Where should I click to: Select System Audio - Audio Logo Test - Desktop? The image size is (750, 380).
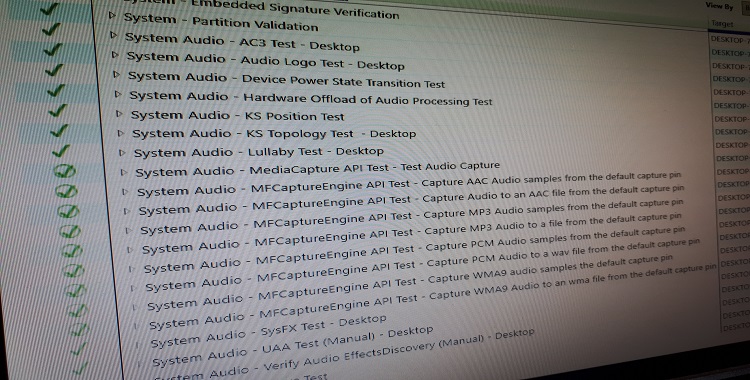point(265,60)
